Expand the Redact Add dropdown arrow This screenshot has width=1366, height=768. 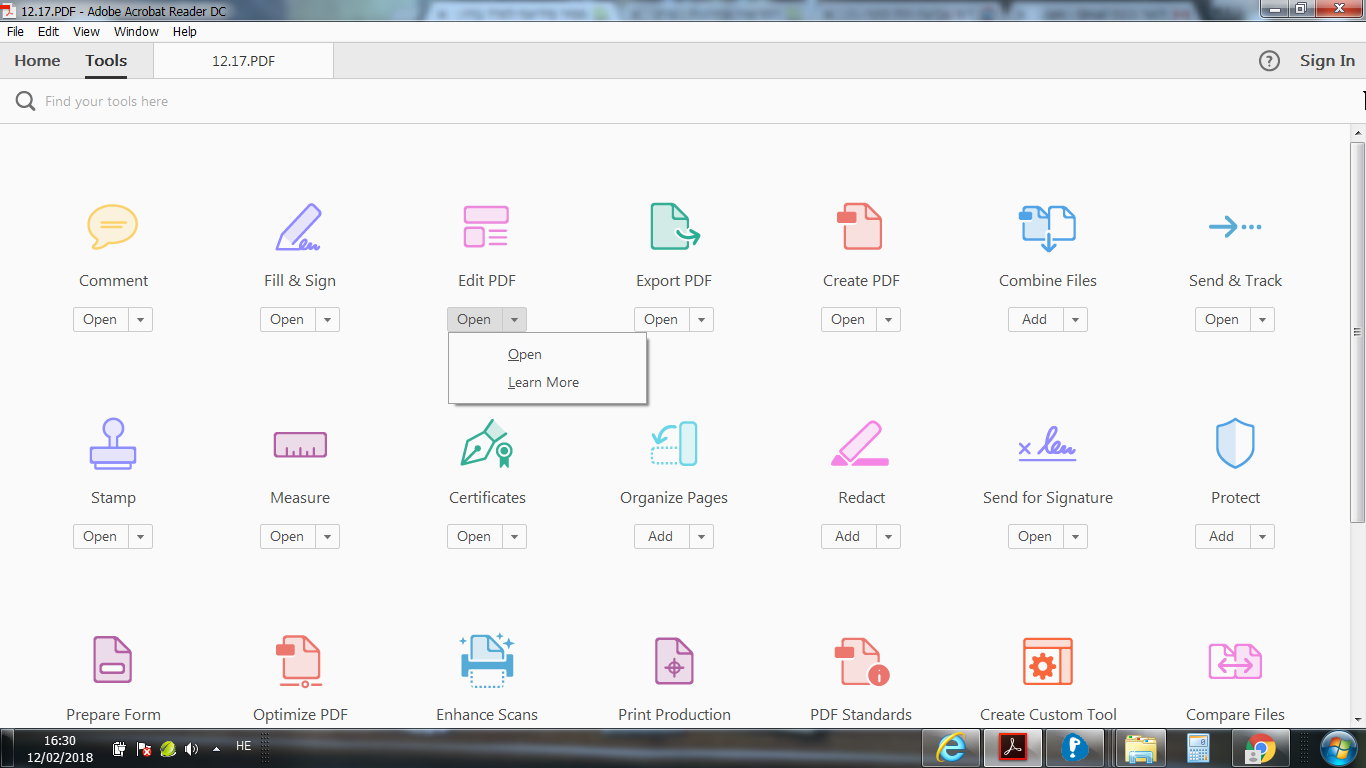point(888,537)
